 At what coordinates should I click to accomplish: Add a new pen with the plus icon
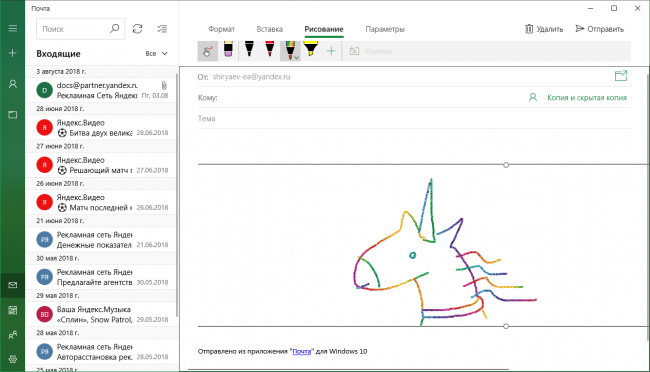coord(331,51)
